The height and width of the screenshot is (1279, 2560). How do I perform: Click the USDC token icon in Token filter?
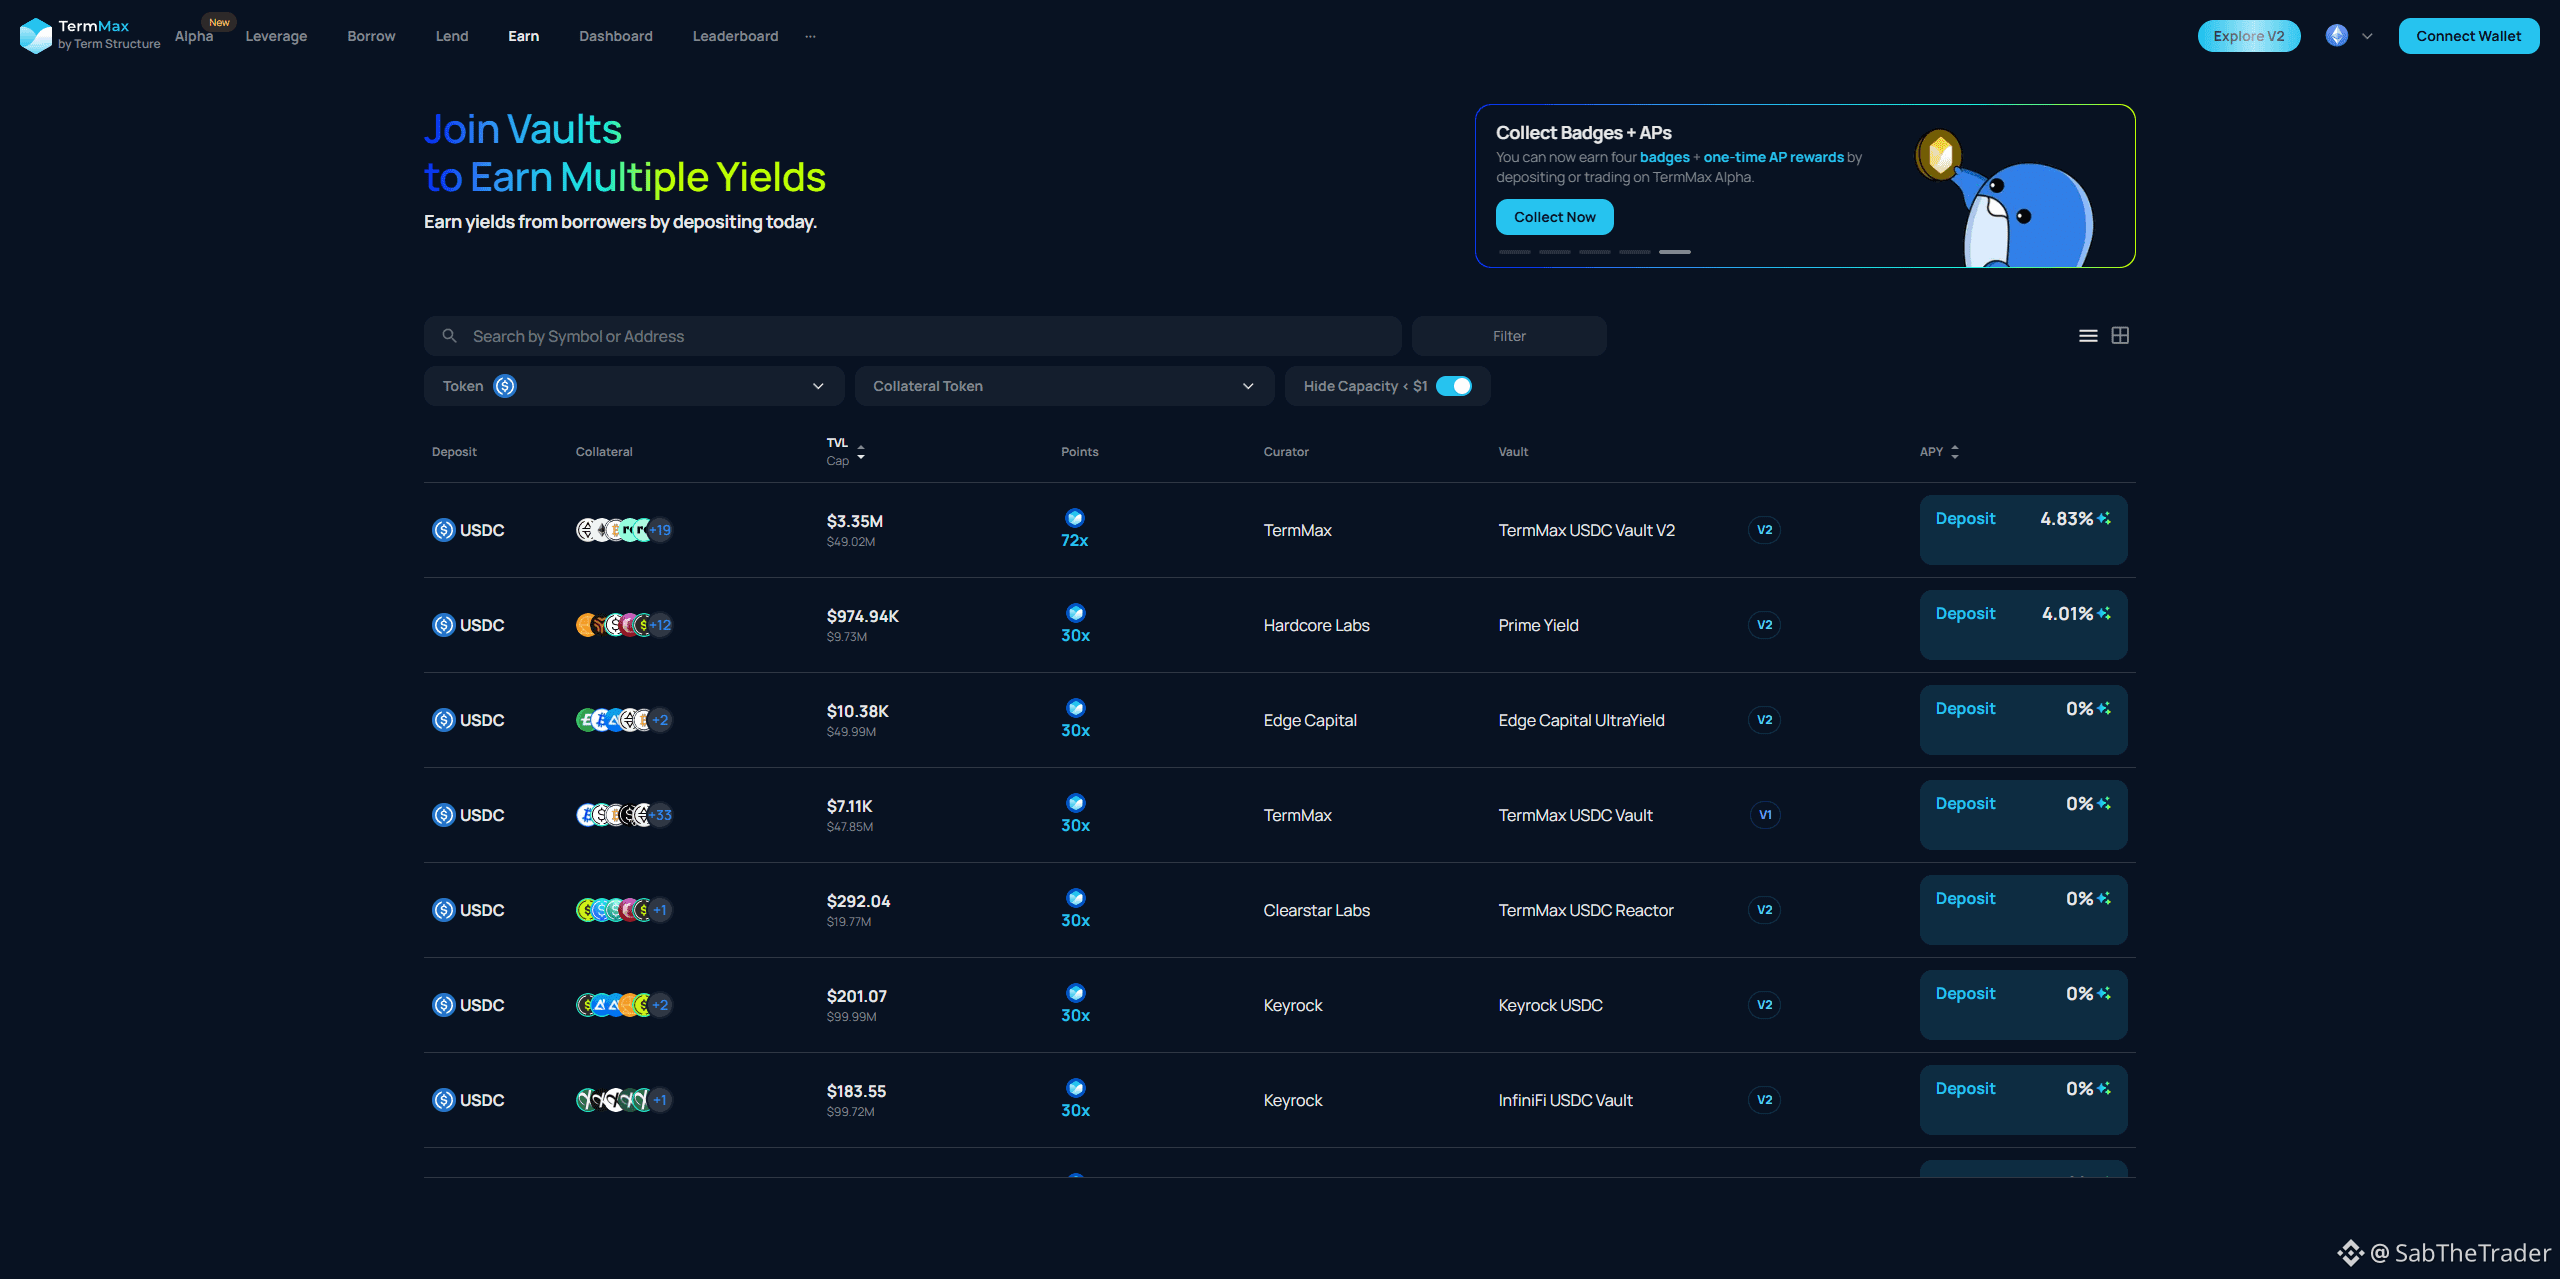(505, 386)
